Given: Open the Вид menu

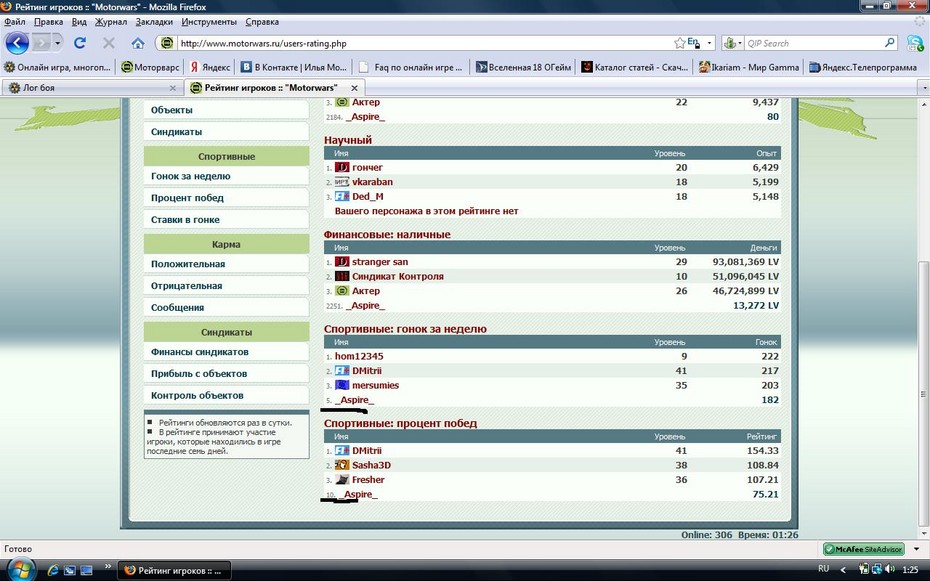Looking at the screenshot, I should pos(79,22).
